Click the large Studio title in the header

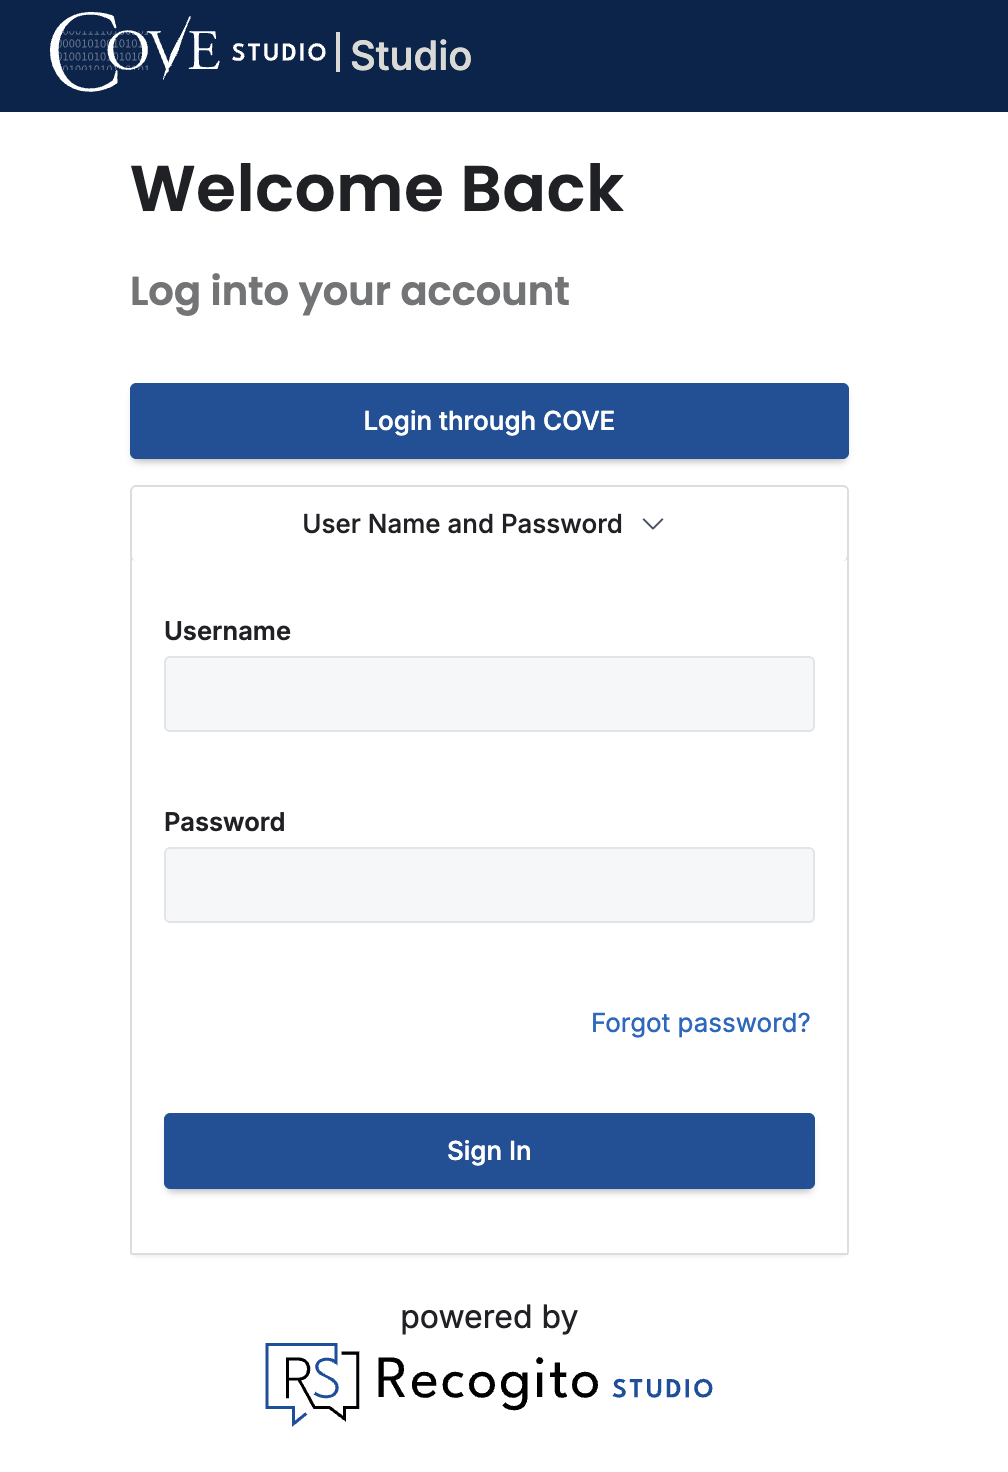tap(411, 56)
